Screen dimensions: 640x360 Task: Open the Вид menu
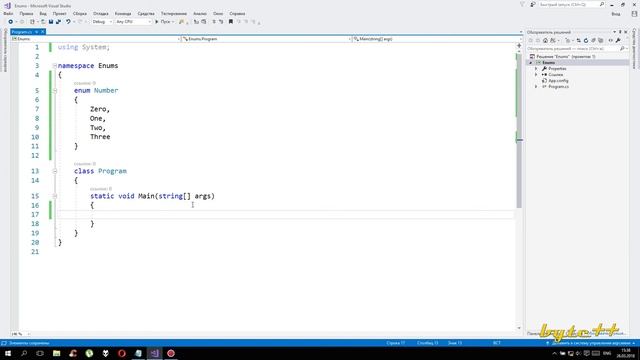pyautogui.click(x=43, y=13)
